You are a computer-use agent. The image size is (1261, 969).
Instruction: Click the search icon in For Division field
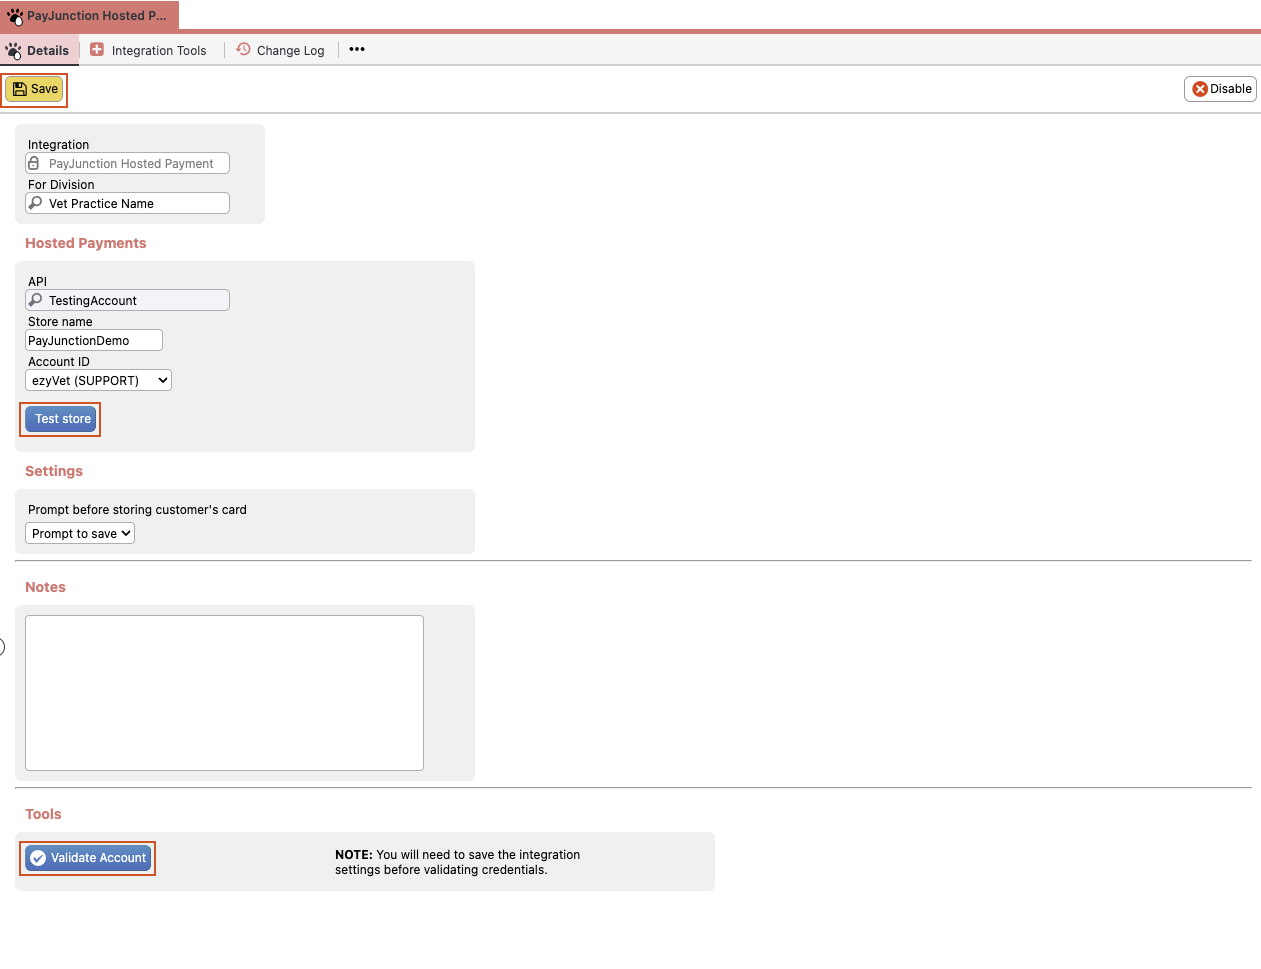point(36,203)
